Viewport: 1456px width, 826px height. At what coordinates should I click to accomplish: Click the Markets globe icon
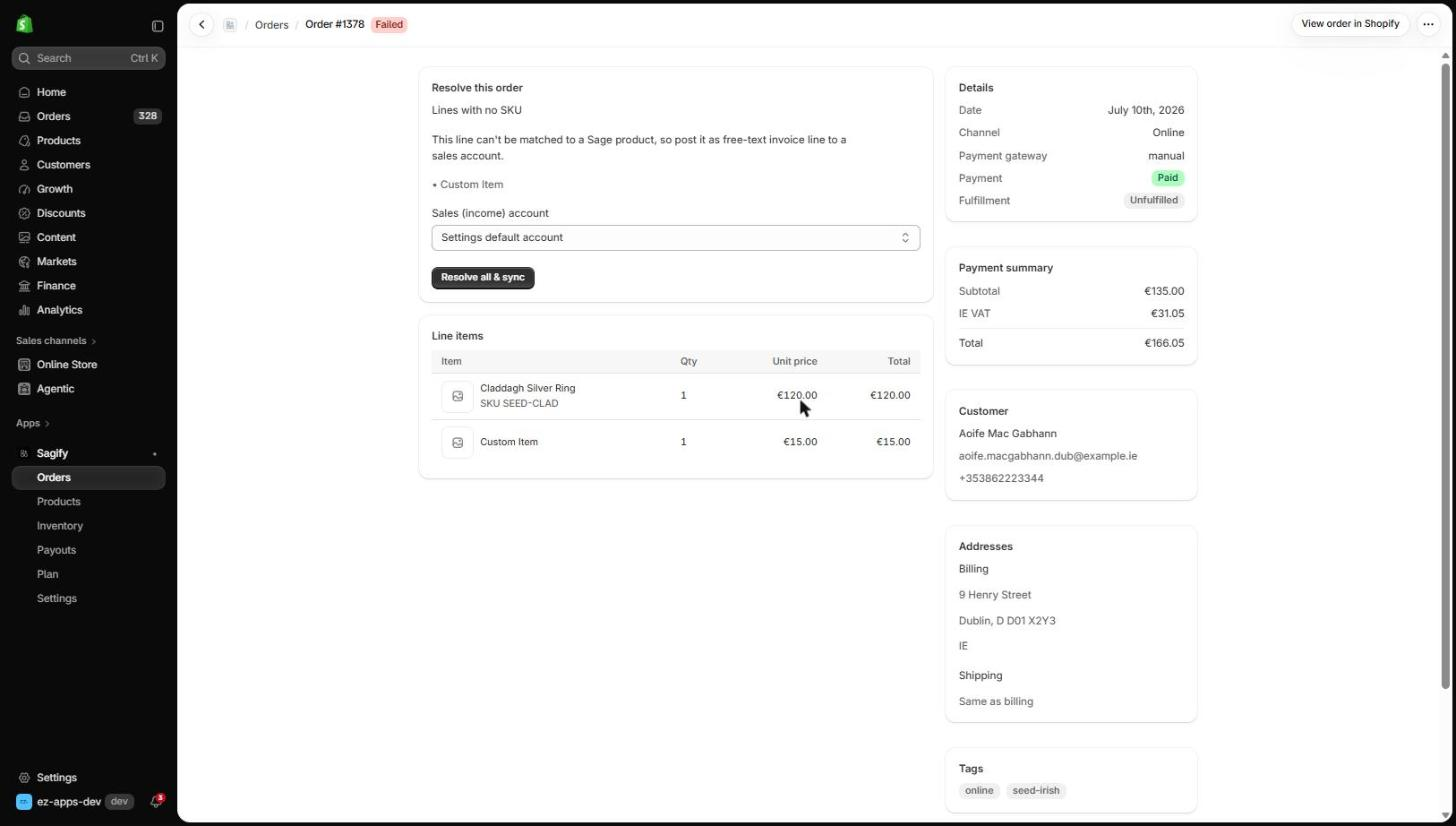pos(25,262)
